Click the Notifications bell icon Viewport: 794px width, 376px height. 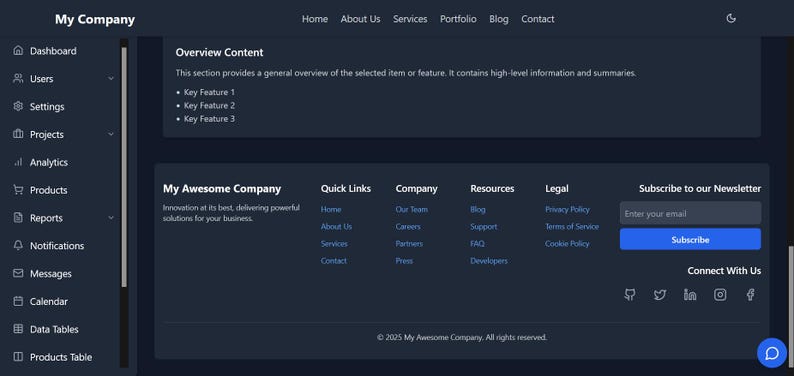[x=18, y=245]
